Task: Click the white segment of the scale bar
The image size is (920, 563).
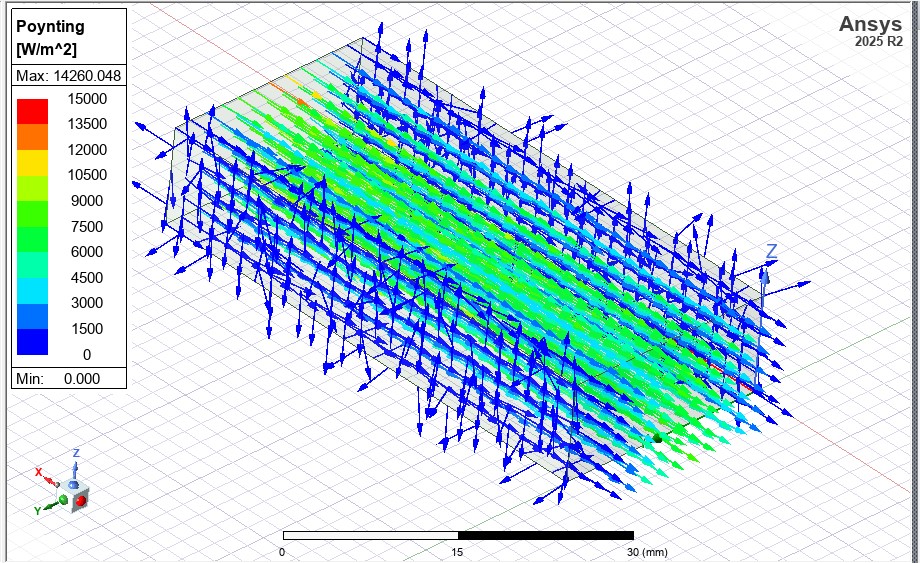Action: 370,536
